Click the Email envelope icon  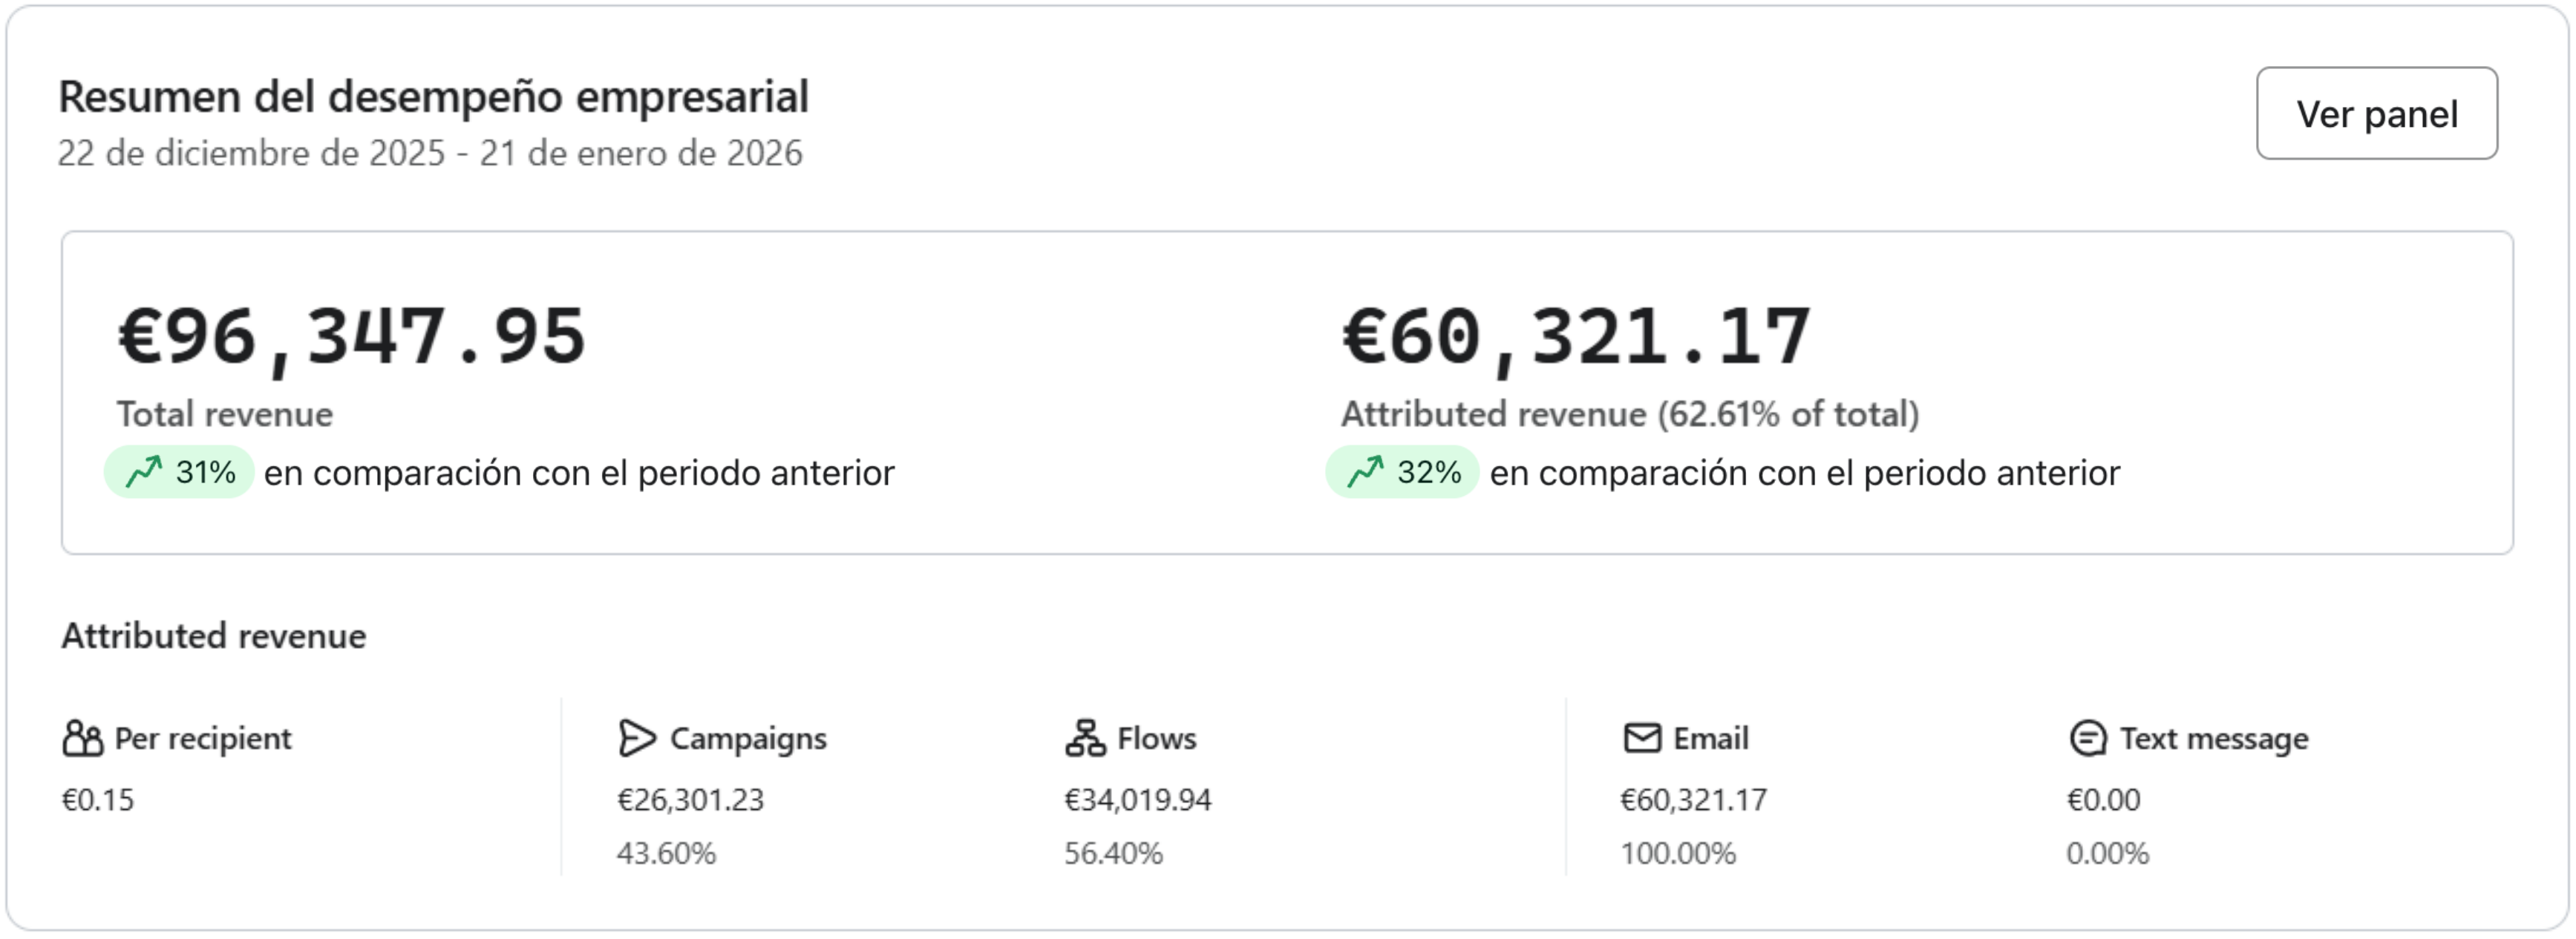coord(1642,739)
